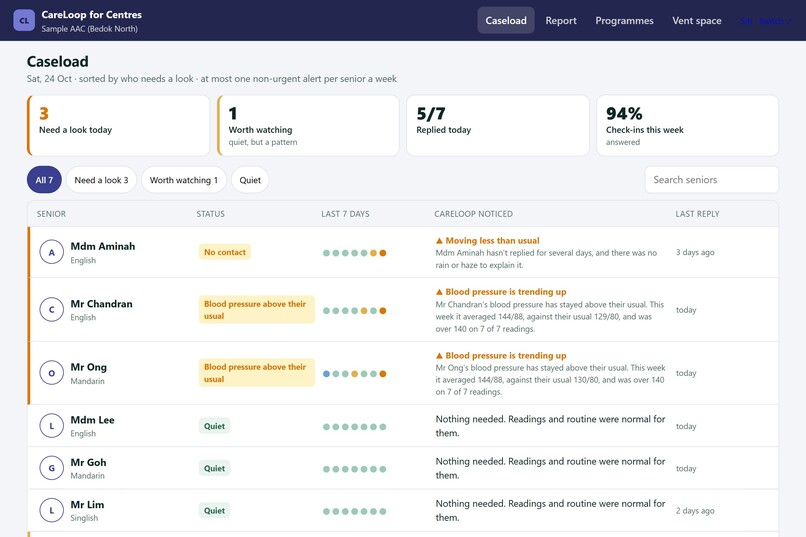Click Mr Chandran's last 7 days dots
The width and height of the screenshot is (806, 537).
coord(355,310)
